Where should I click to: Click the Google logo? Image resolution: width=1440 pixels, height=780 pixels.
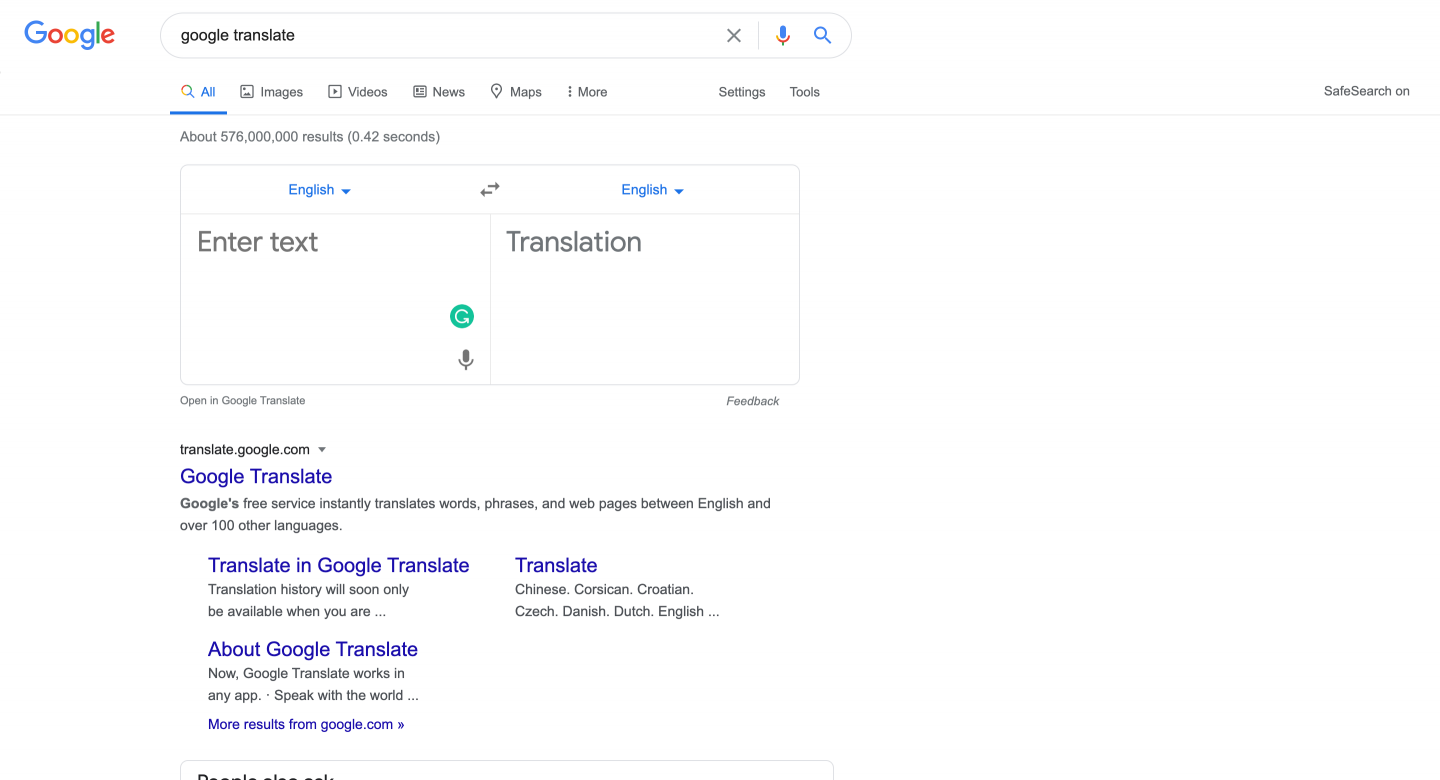coord(70,35)
